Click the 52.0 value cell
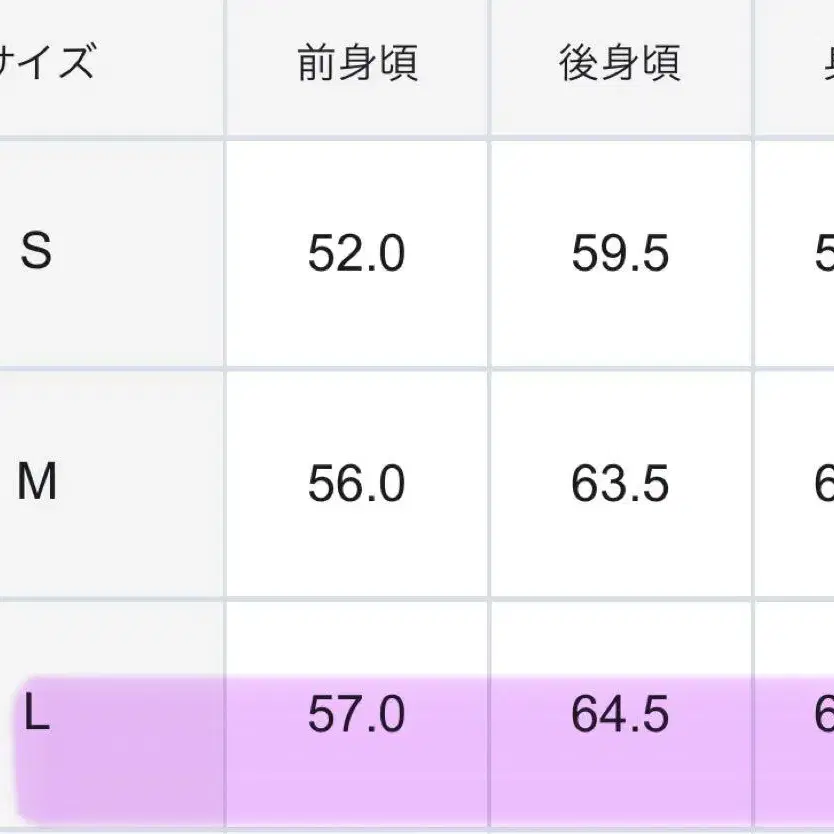This screenshot has width=834, height=834. [x=356, y=254]
